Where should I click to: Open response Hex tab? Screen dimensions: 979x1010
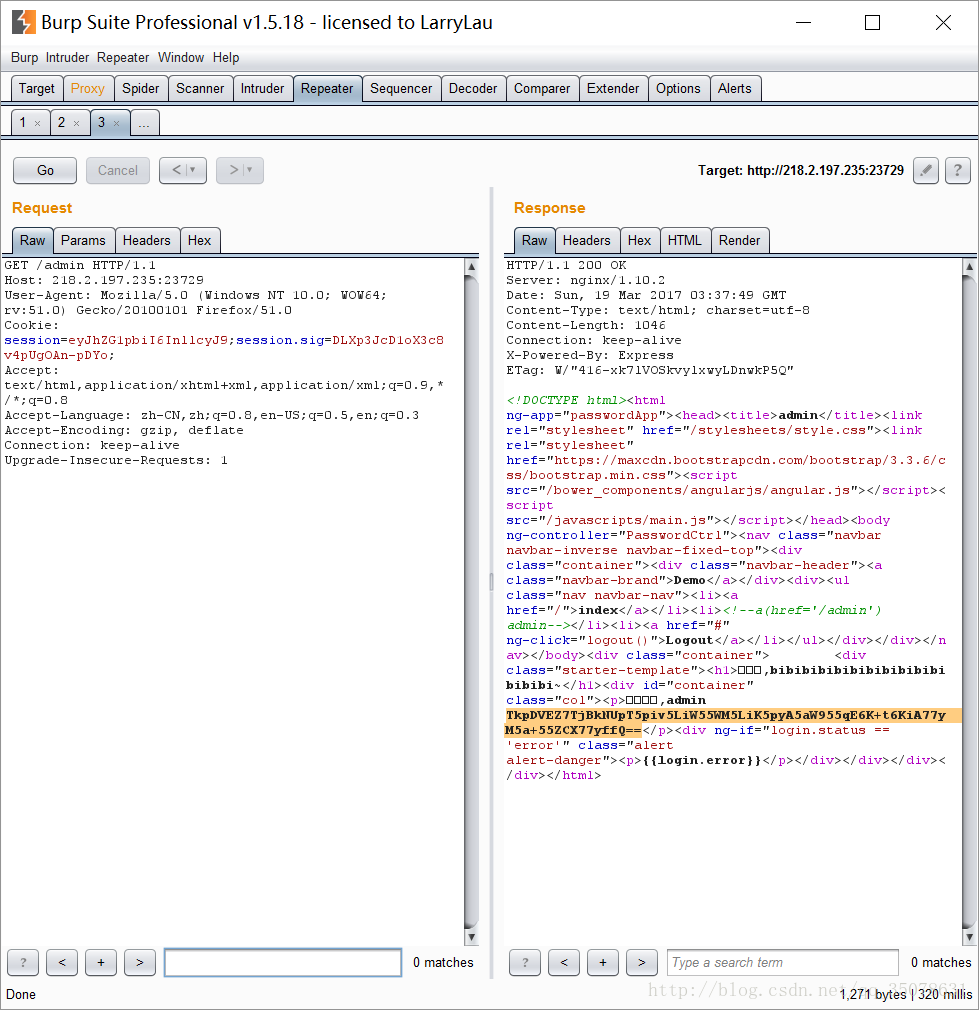coord(640,240)
